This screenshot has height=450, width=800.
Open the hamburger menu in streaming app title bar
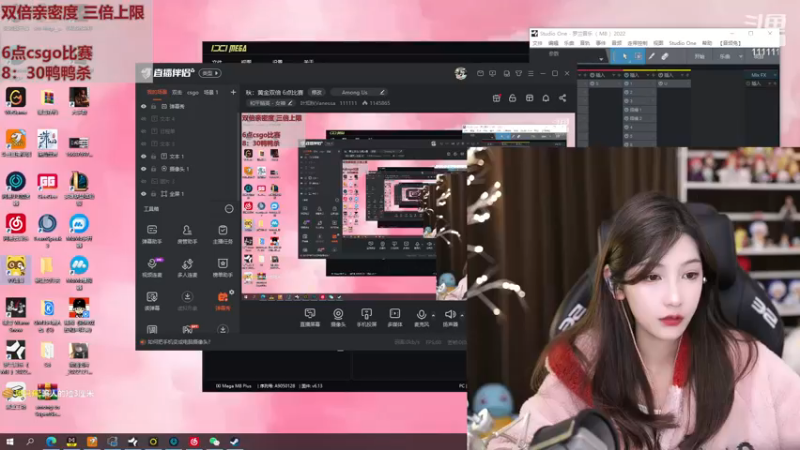click(531, 73)
